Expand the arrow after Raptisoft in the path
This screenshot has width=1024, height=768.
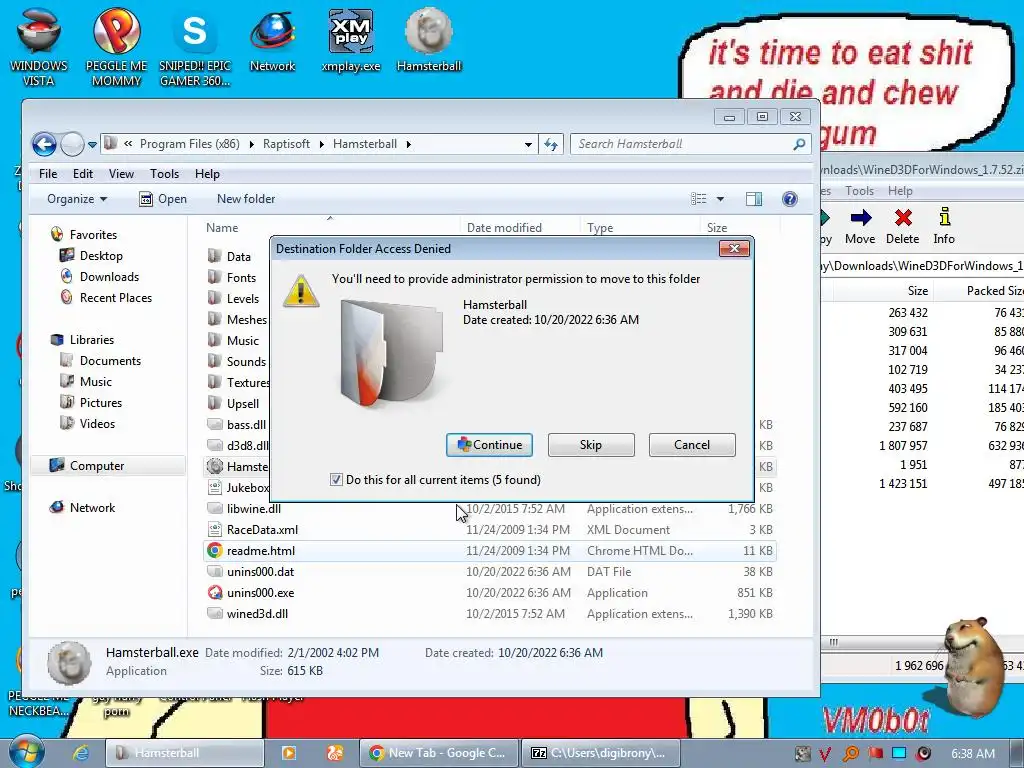(x=321, y=144)
